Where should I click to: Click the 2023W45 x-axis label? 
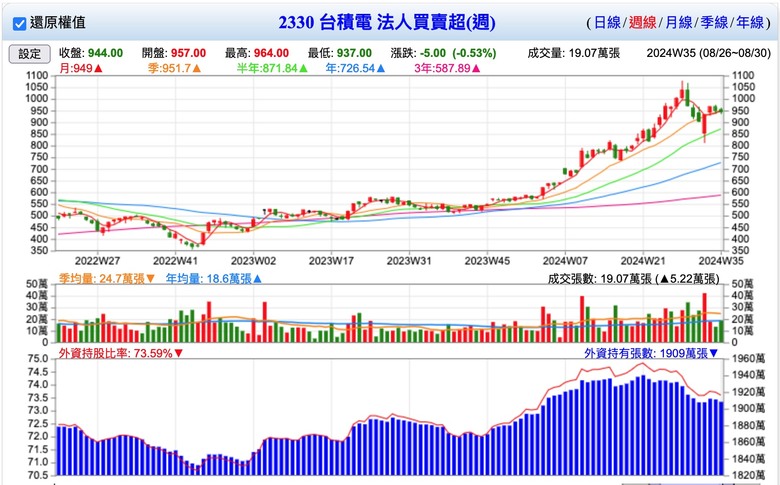(487, 261)
